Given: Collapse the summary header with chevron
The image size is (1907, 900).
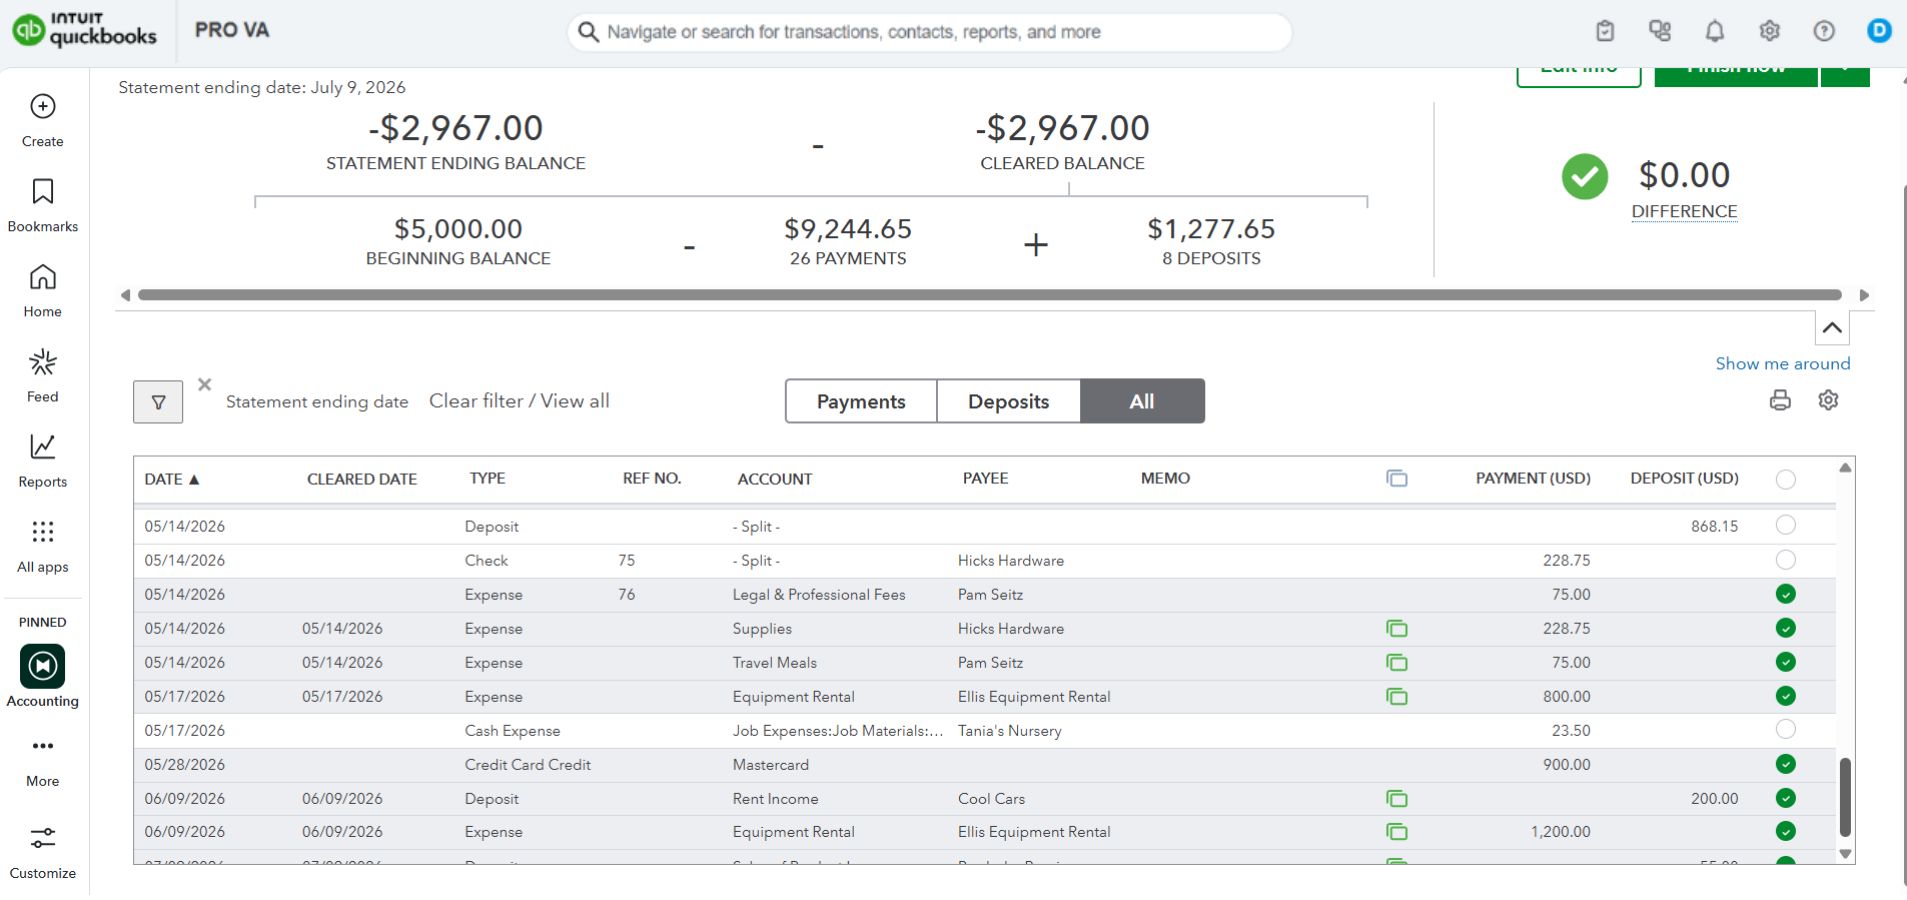Looking at the screenshot, I should [x=1832, y=328].
